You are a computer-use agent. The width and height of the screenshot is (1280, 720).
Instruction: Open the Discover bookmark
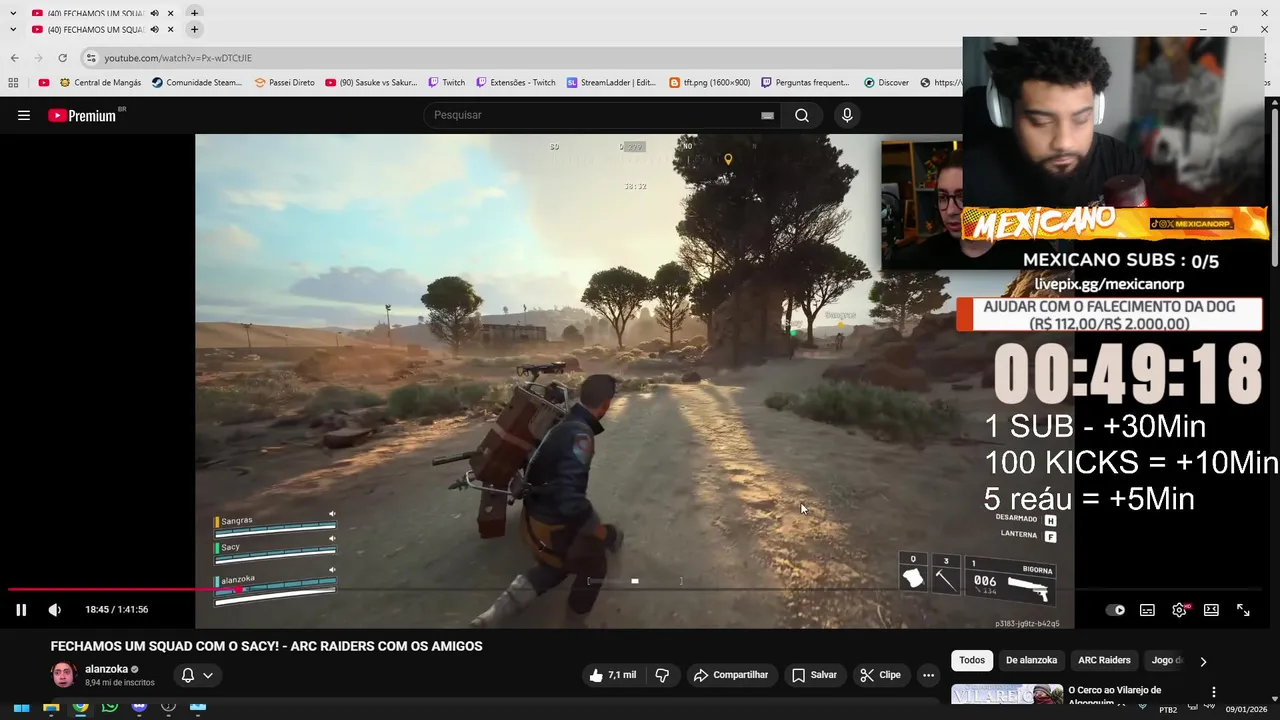[x=886, y=83]
